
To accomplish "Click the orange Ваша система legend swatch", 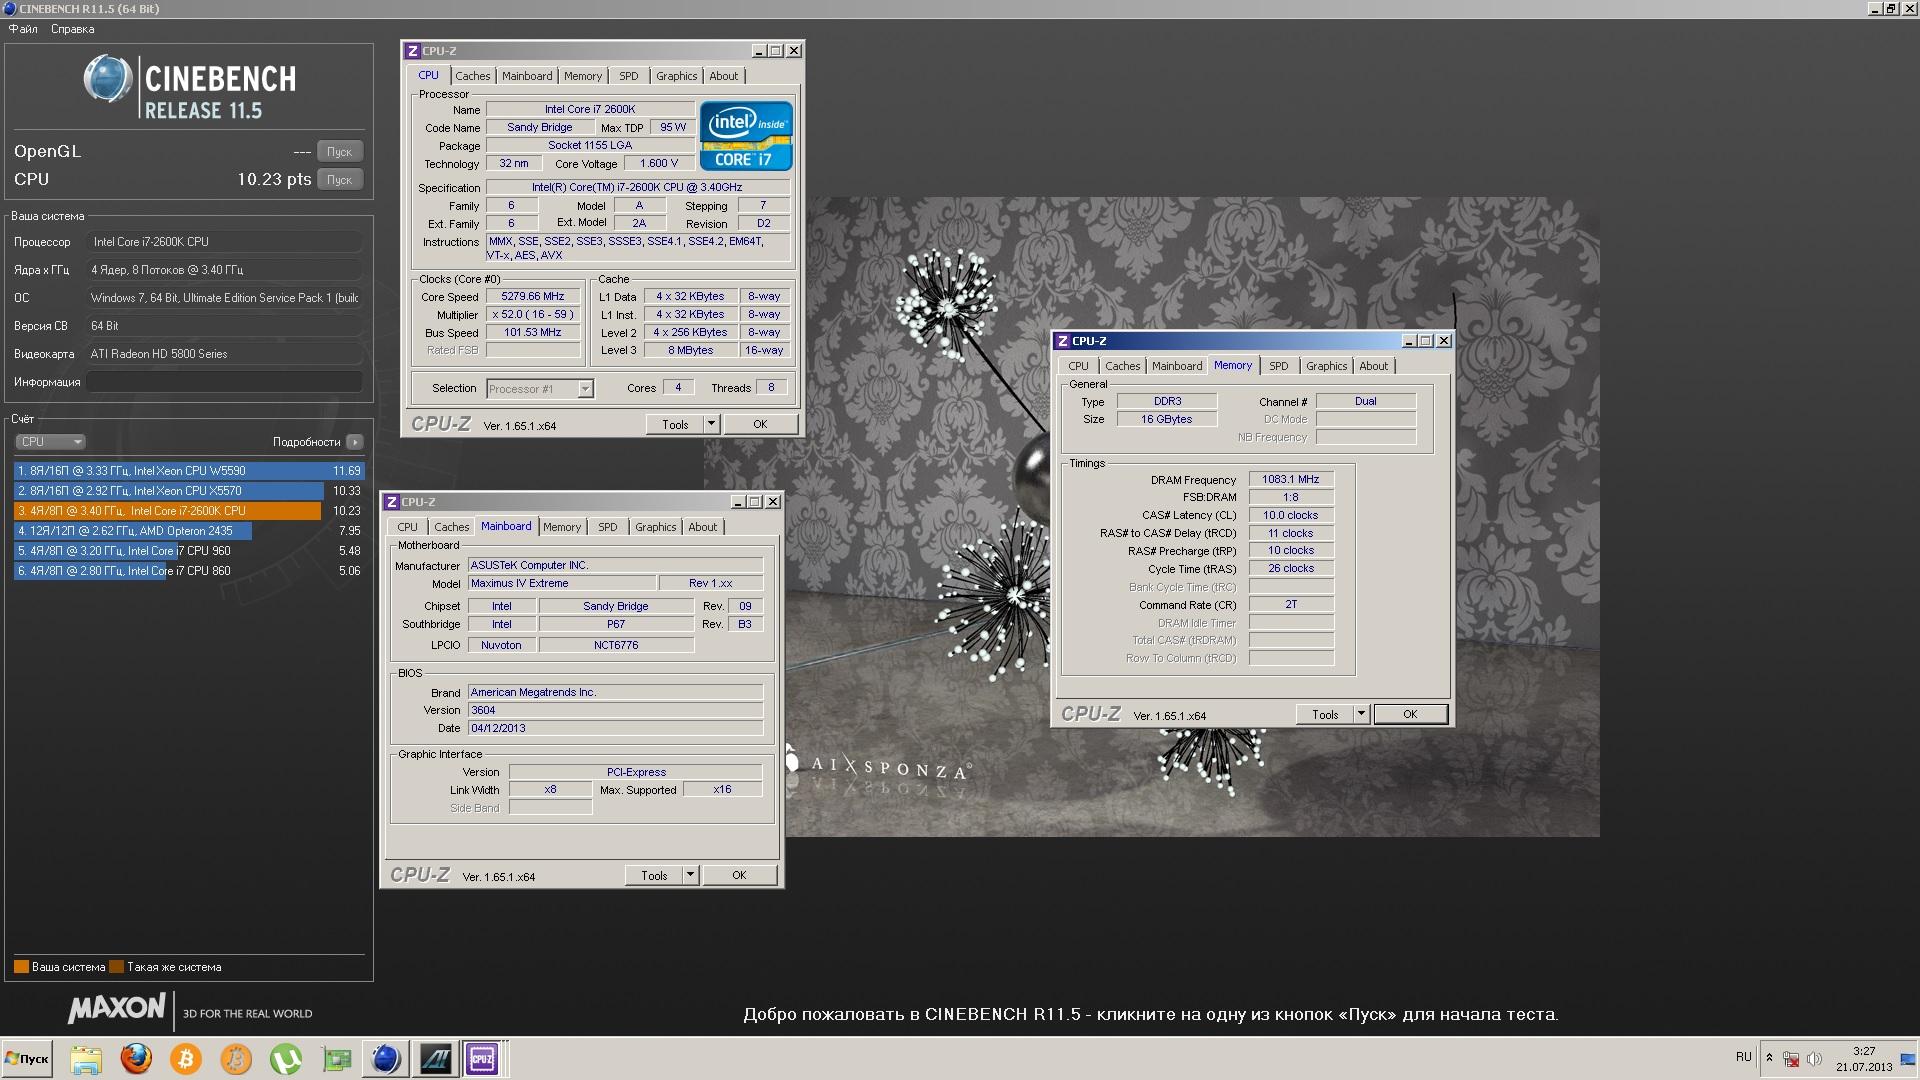I will tap(21, 967).
